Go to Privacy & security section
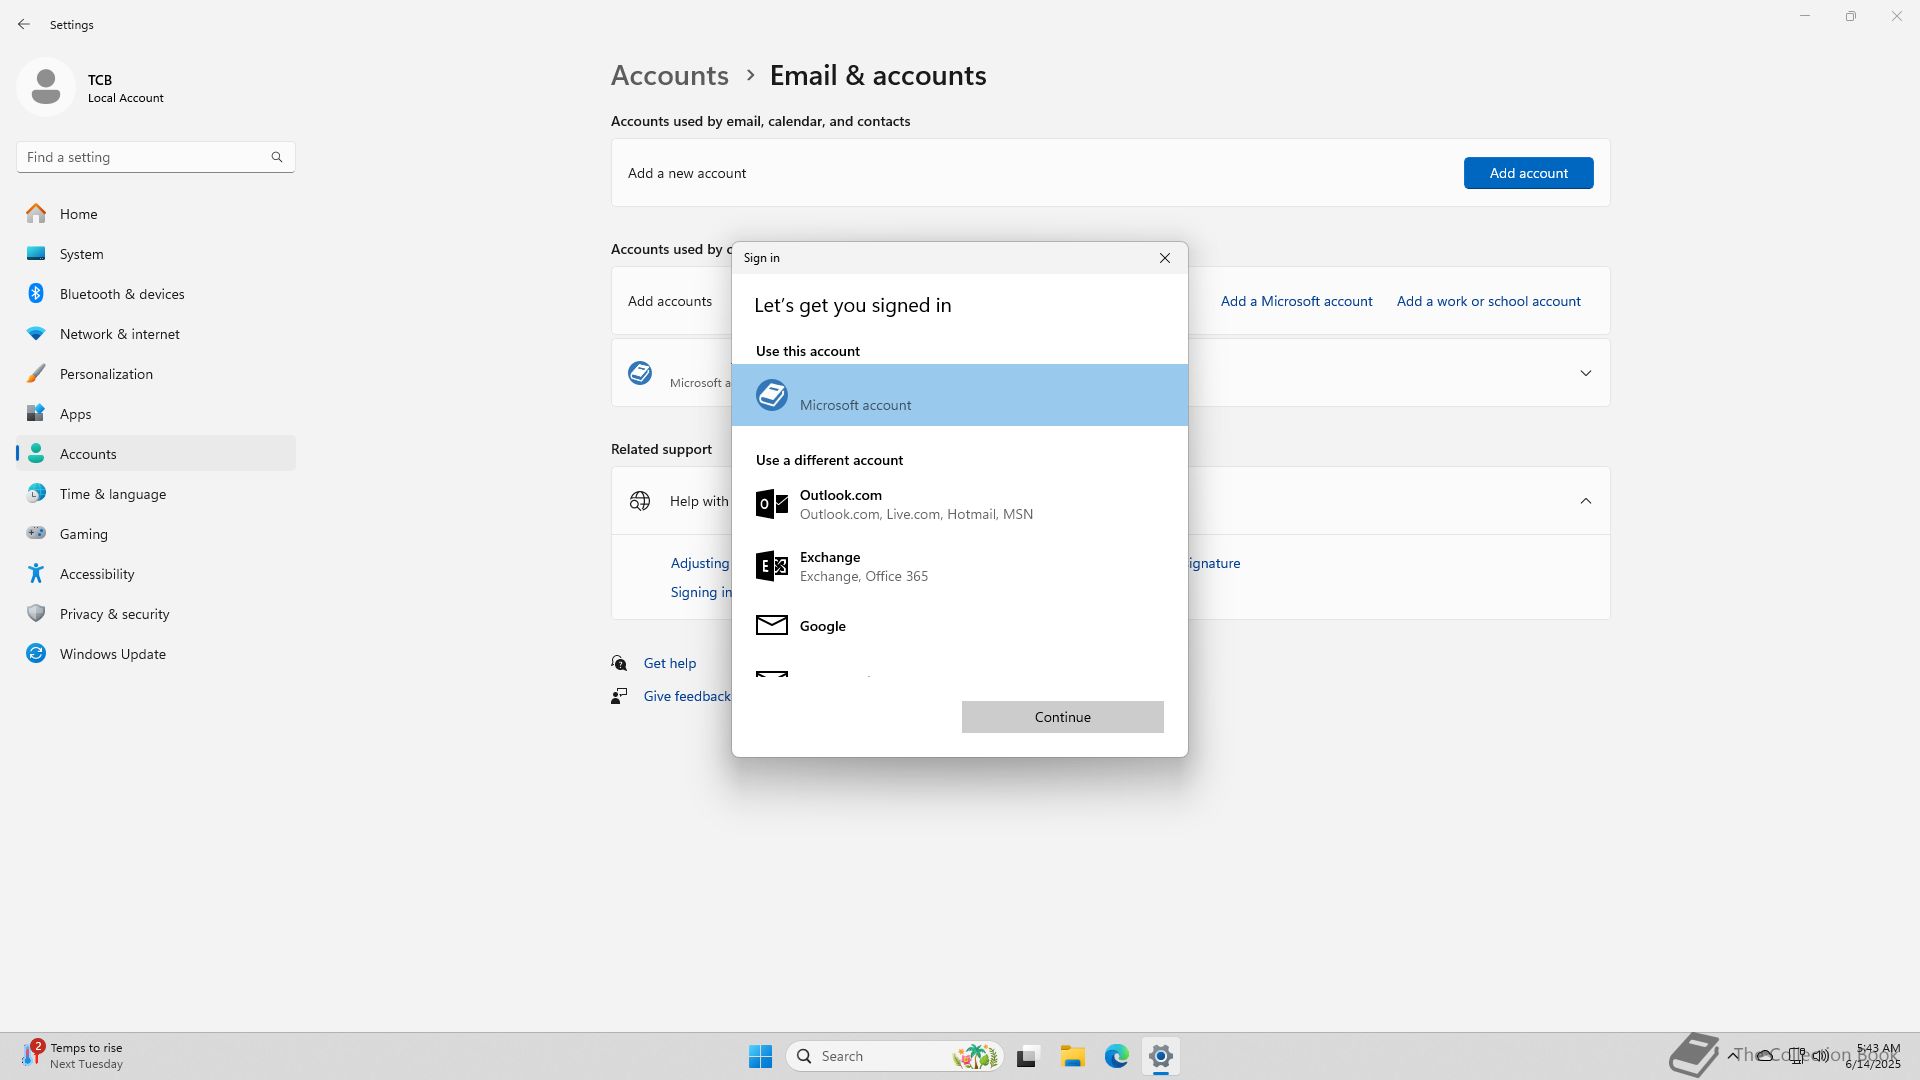 pos(114,614)
